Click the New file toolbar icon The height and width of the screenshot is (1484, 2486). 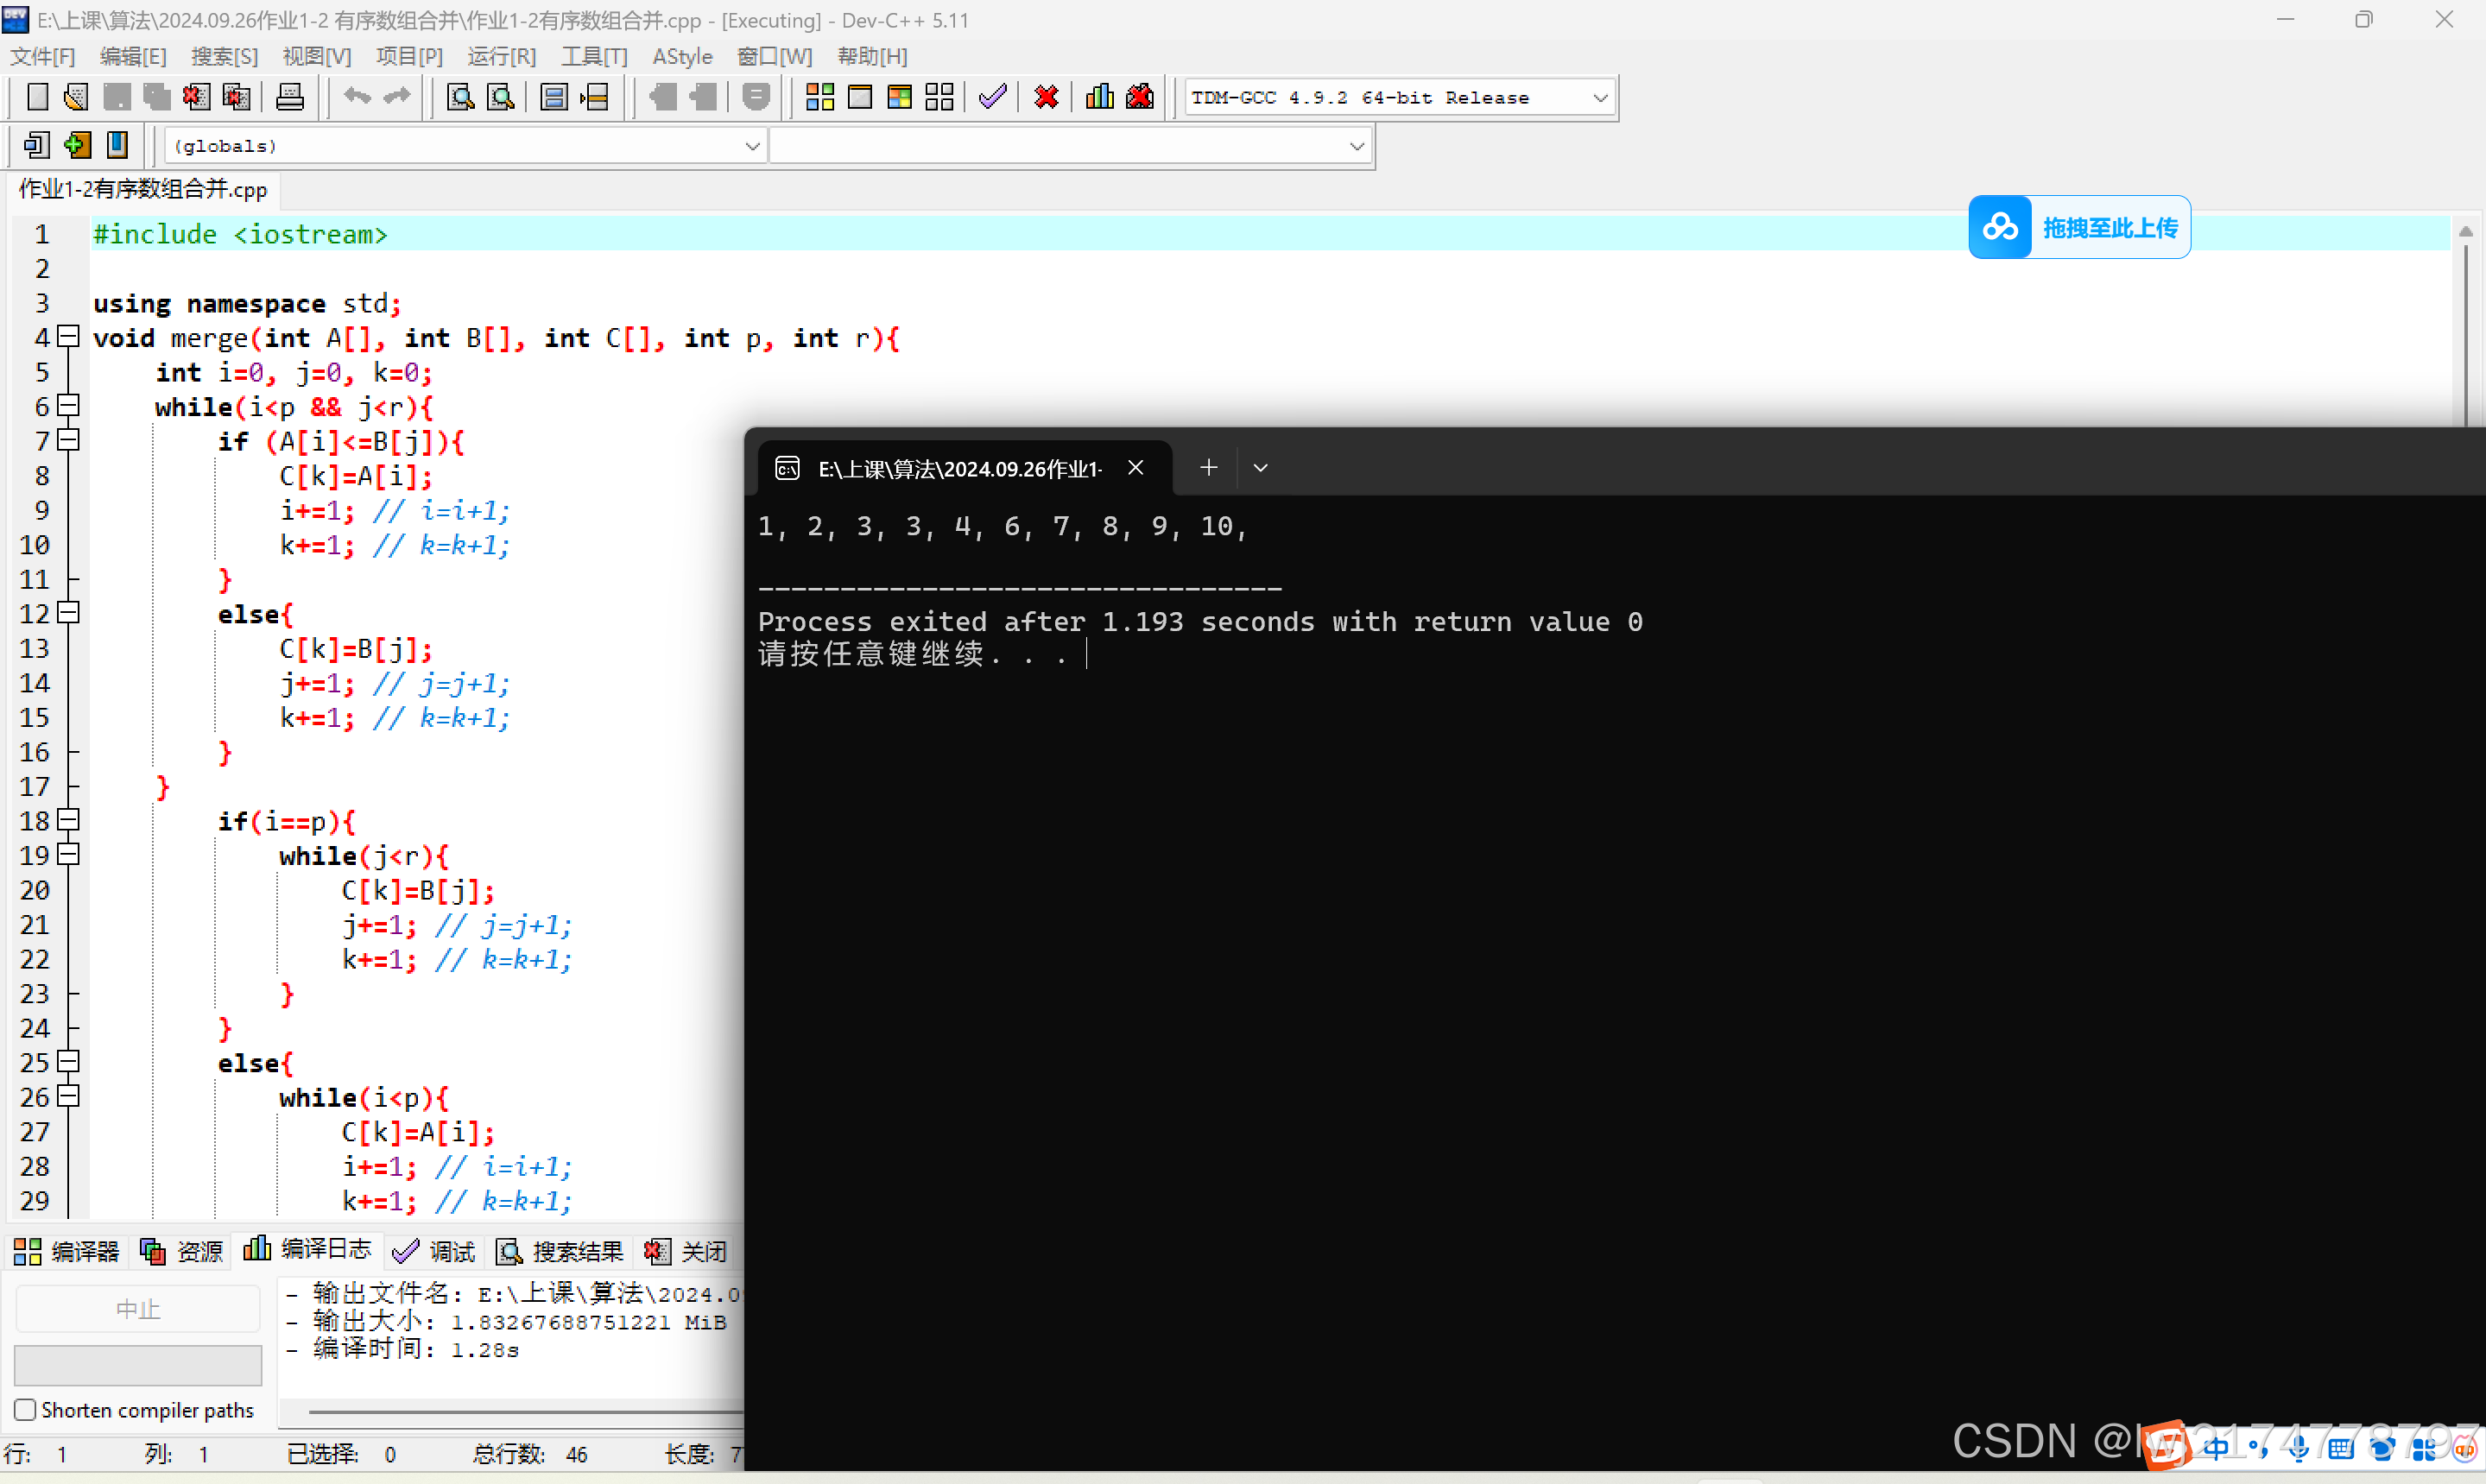37,97
